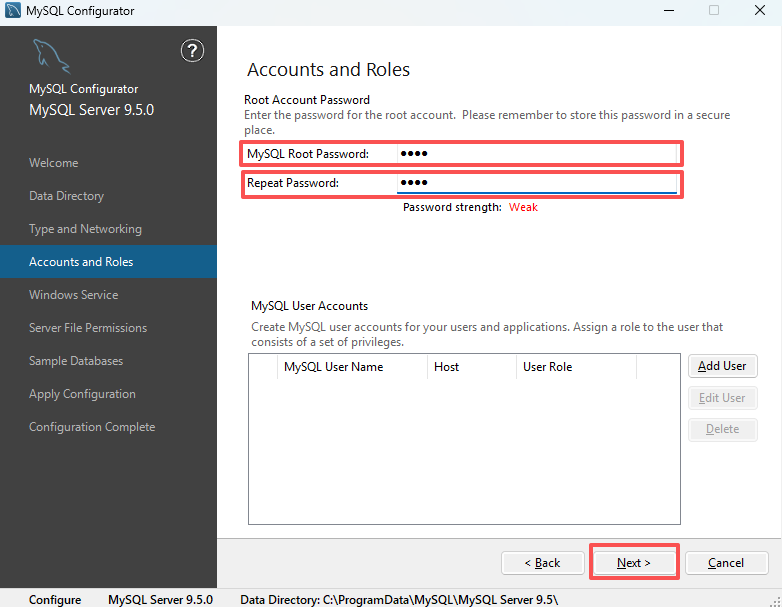Go back with the Back button
This screenshot has height=607, width=782.
point(543,563)
